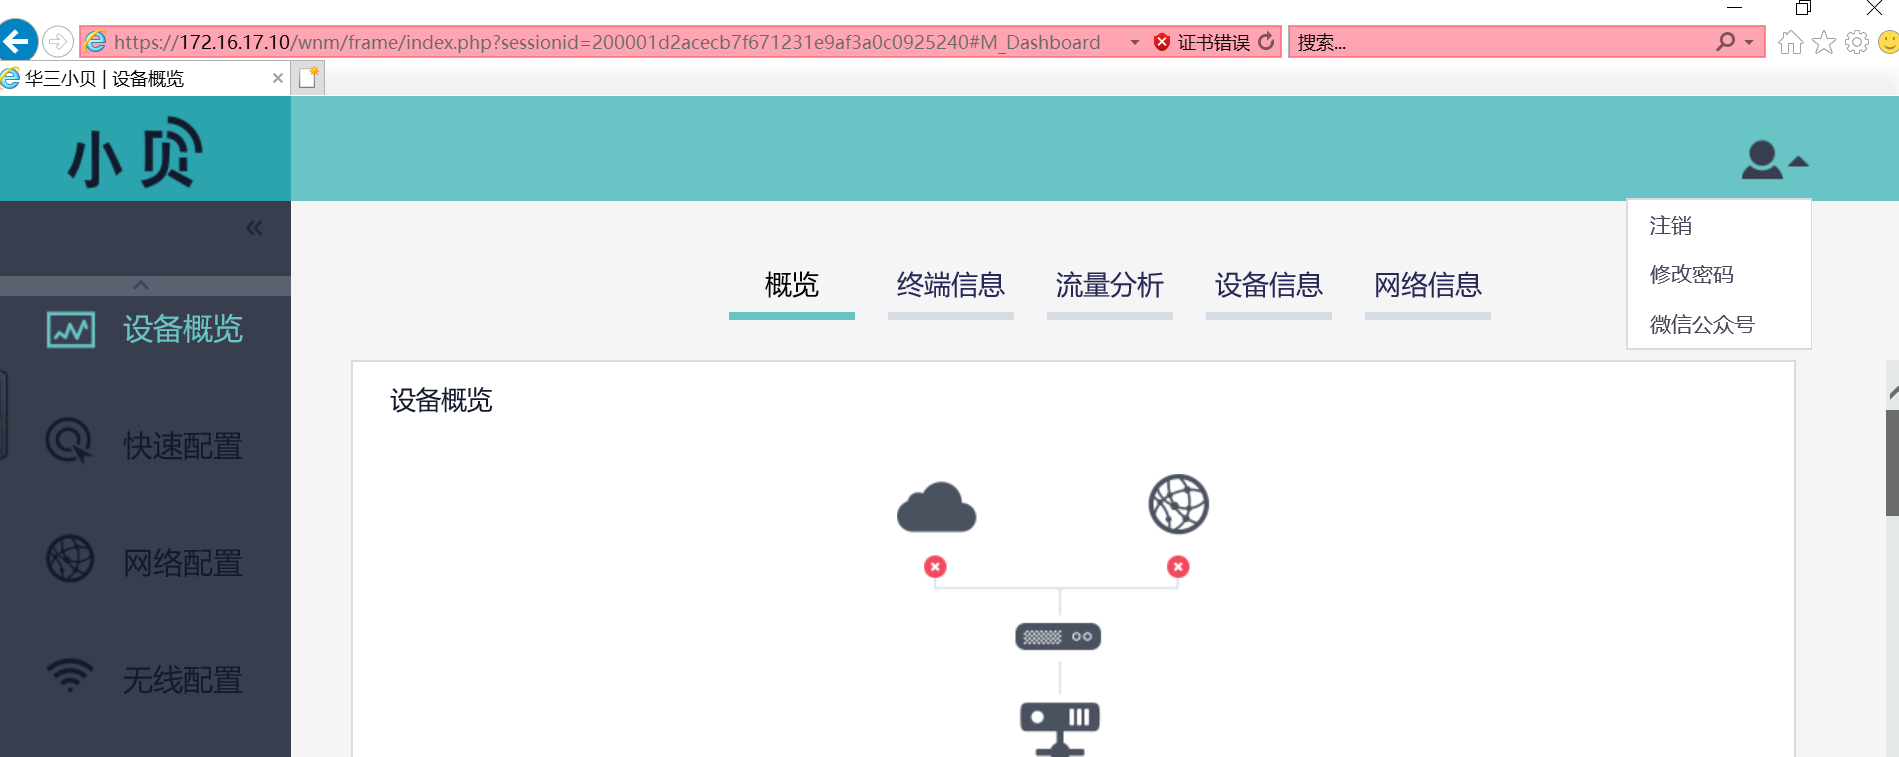Screen dimensions: 1899x757
Task: Click the router device icon in topology
Action: pyautogui.click(x=1058, y=636)
